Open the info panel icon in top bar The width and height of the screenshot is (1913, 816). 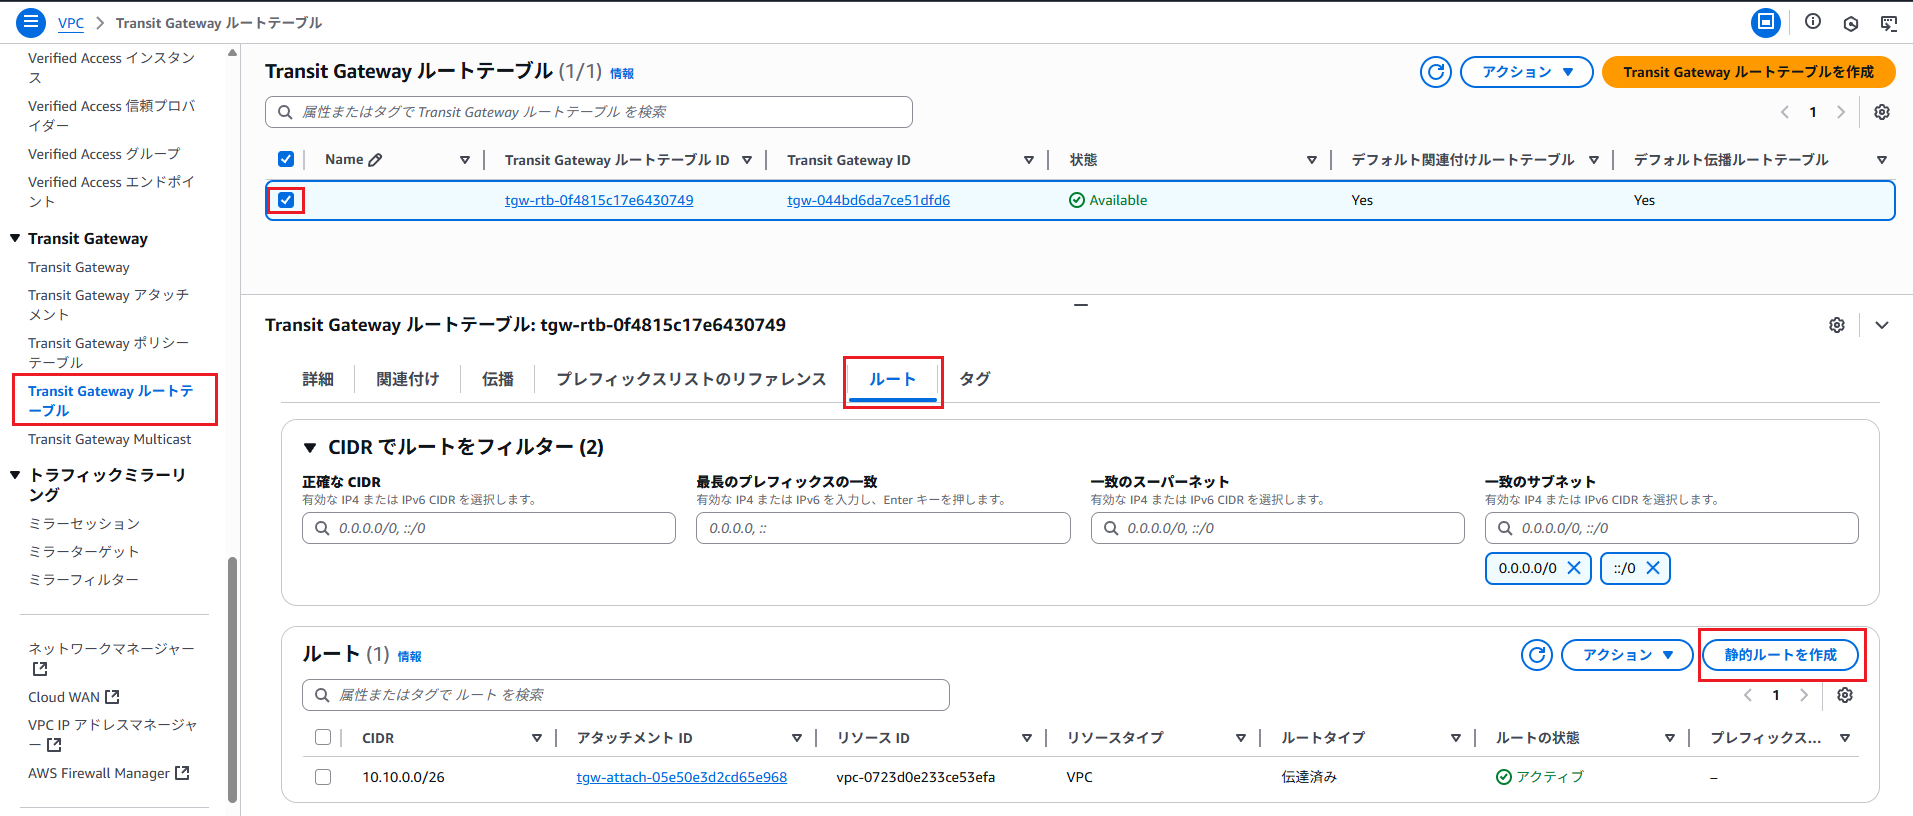pos(1813,22)
